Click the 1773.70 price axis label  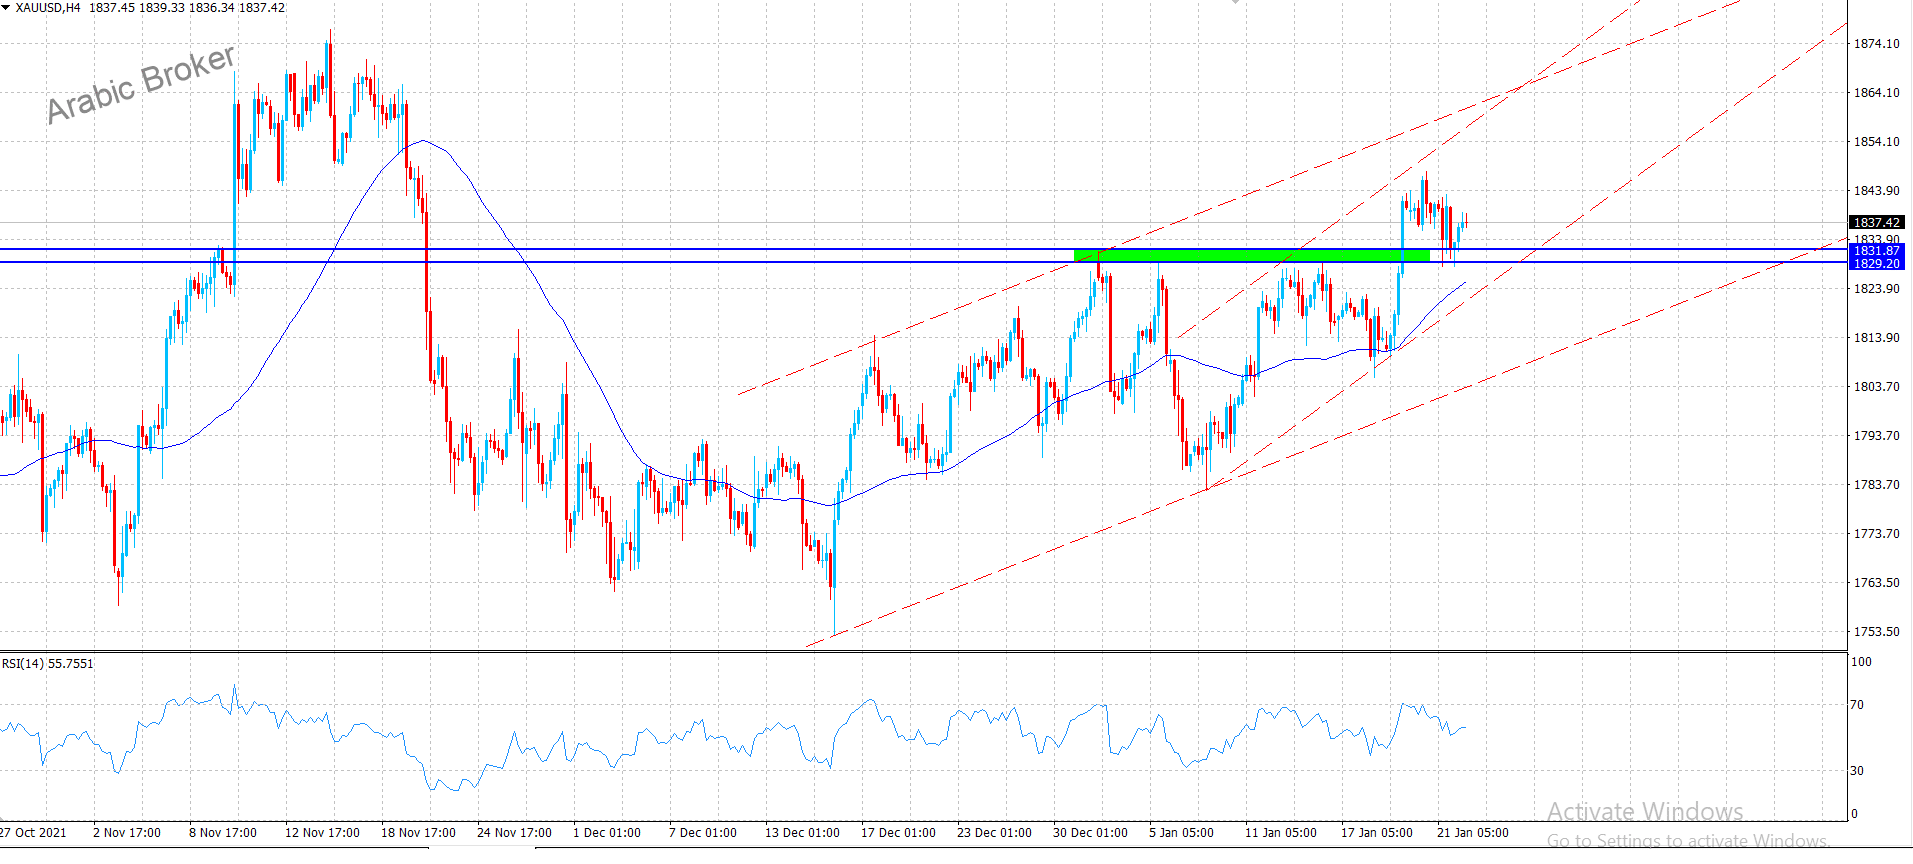click(1877, 534)
